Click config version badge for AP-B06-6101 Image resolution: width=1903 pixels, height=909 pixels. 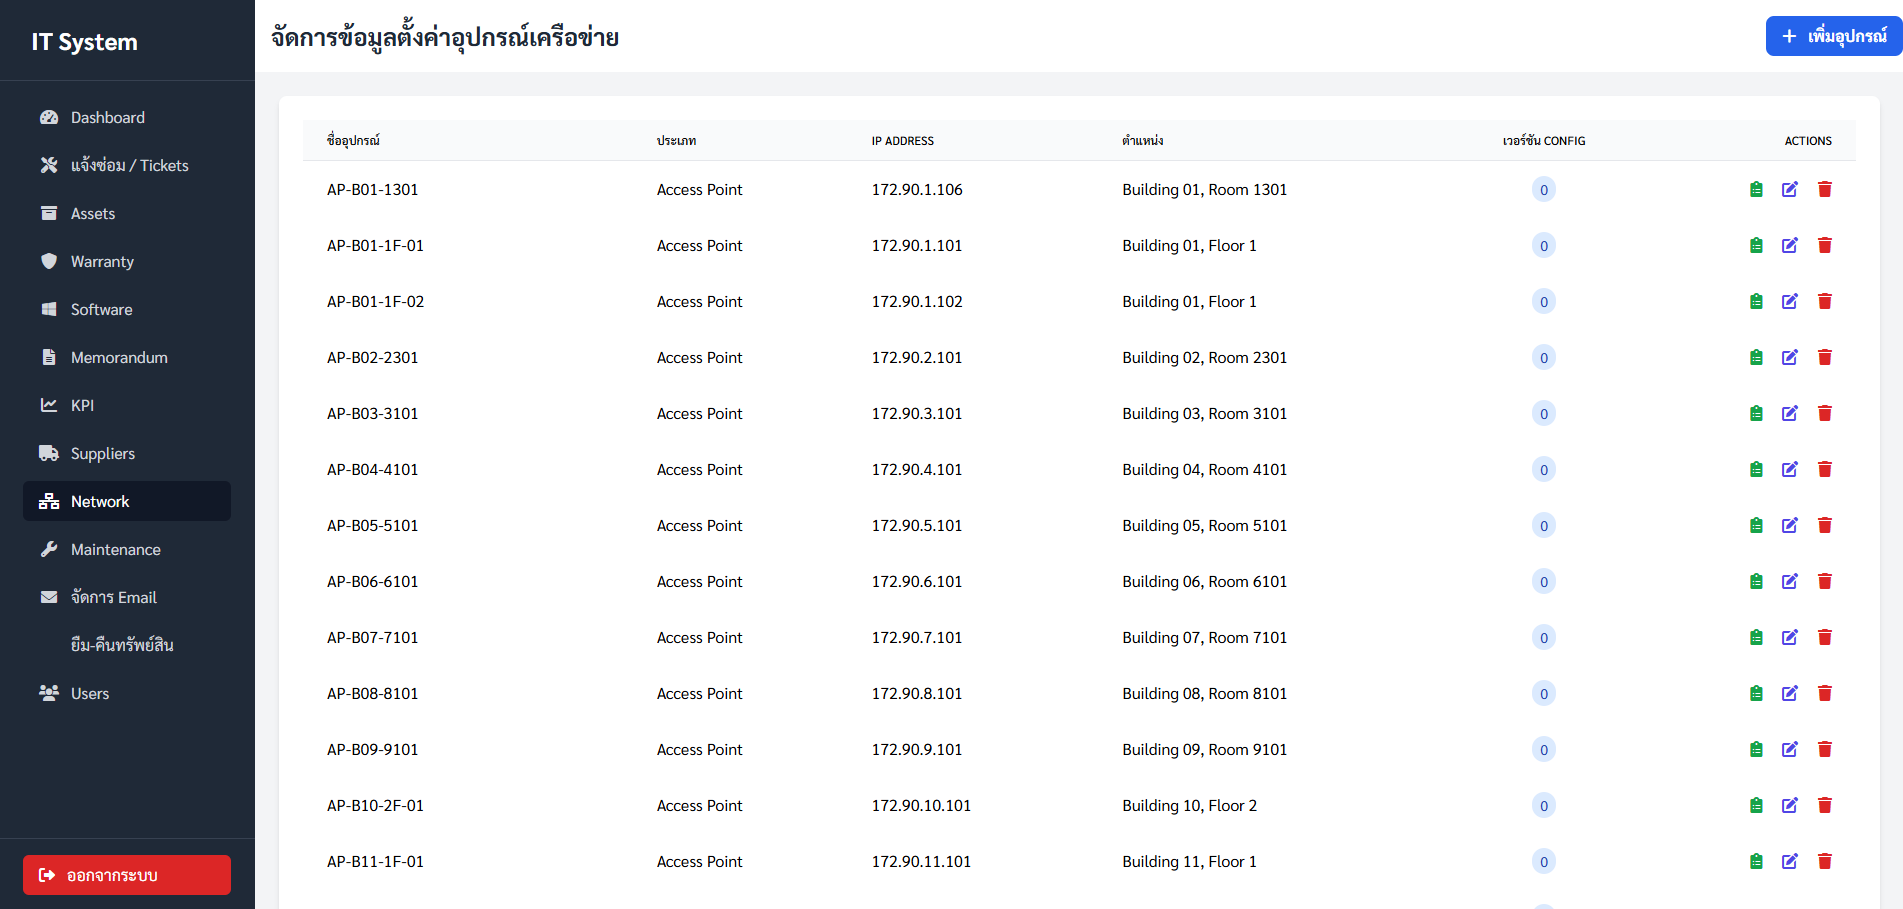pos(1544,581)
